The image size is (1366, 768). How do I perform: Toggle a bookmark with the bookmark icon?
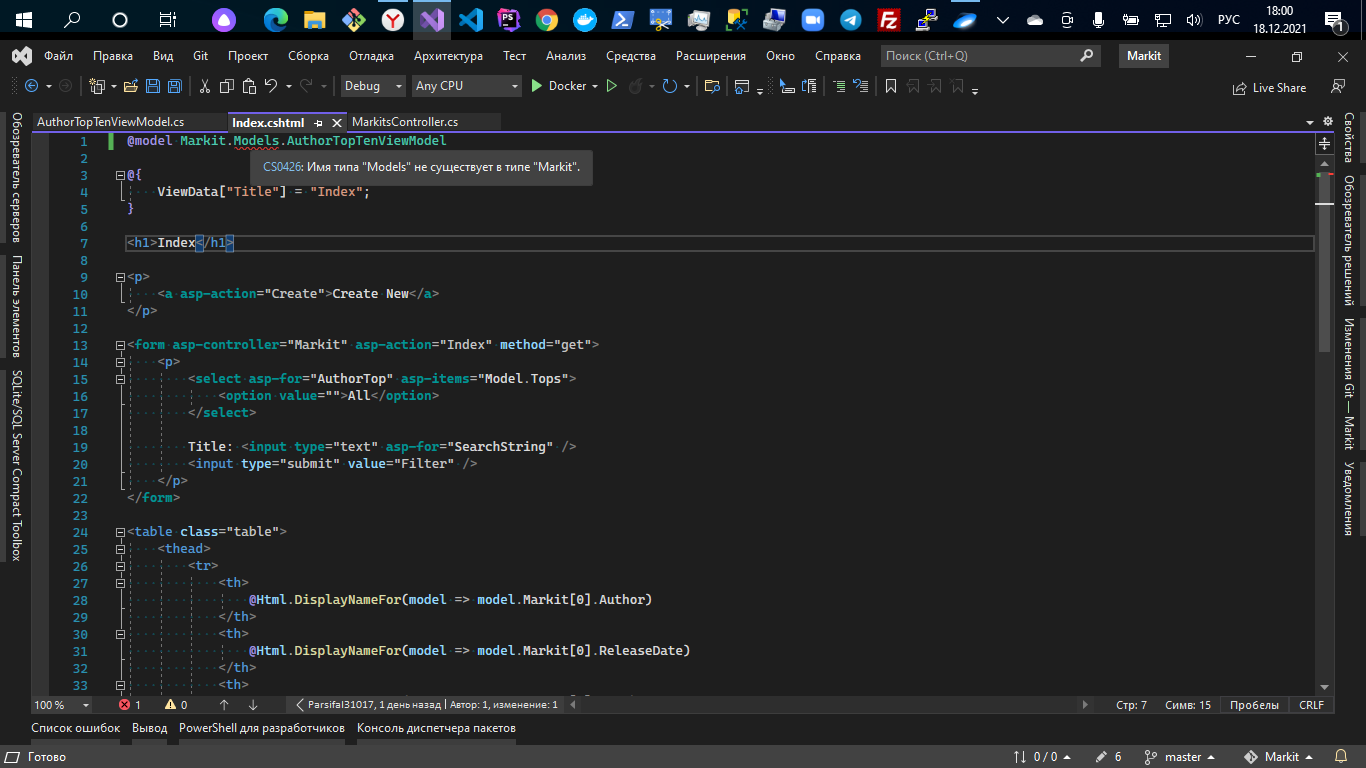pos(890,86)
